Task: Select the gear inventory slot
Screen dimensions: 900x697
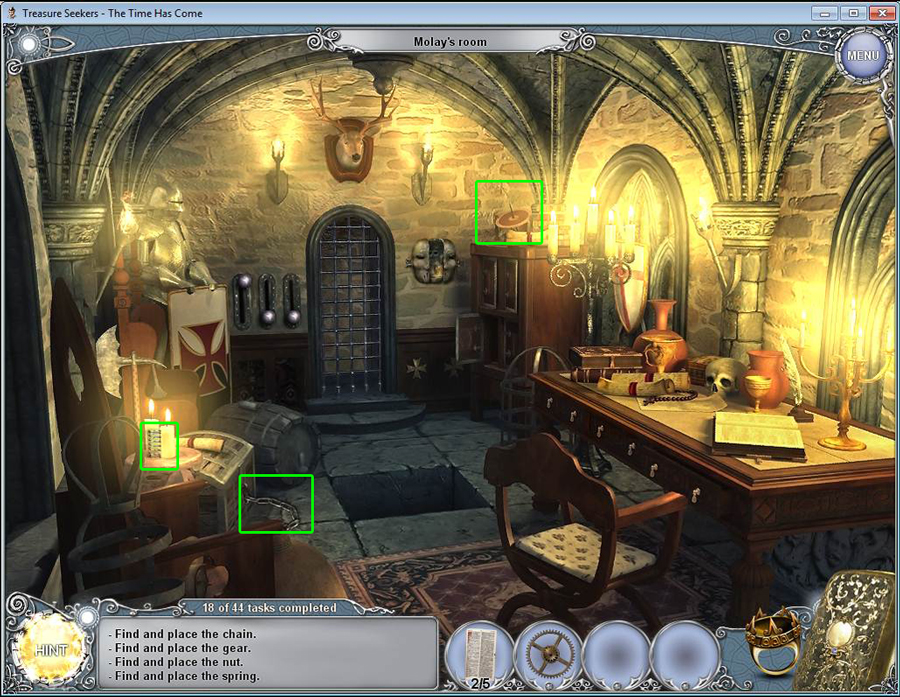Action: coord(547,654)
